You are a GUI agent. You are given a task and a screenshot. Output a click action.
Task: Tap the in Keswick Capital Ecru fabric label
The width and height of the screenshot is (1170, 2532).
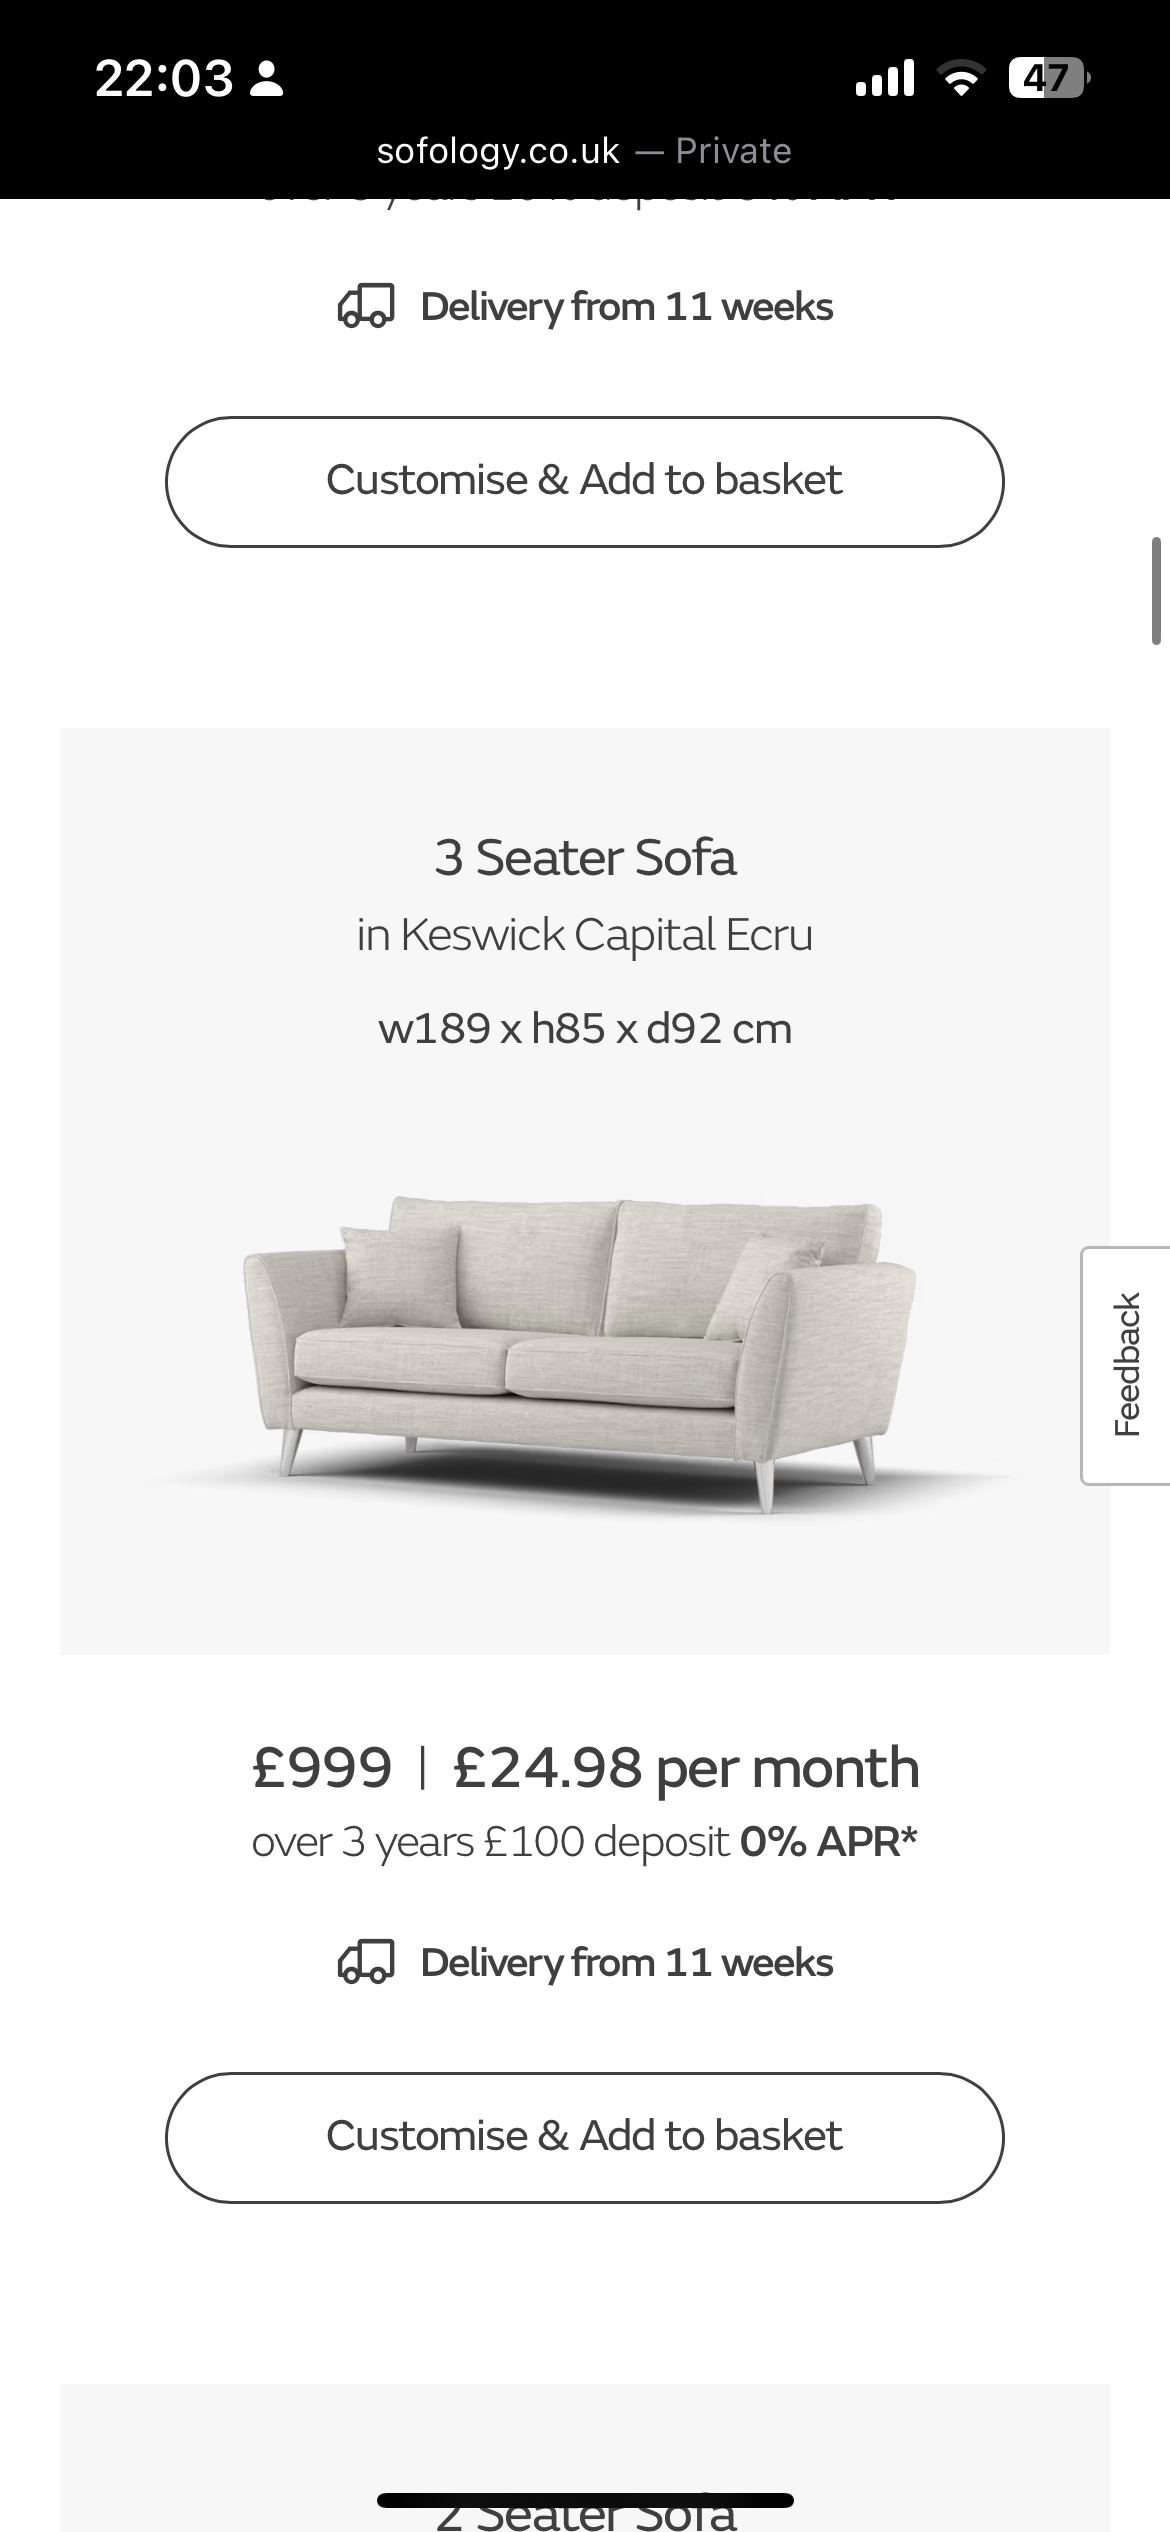[585, 935]
